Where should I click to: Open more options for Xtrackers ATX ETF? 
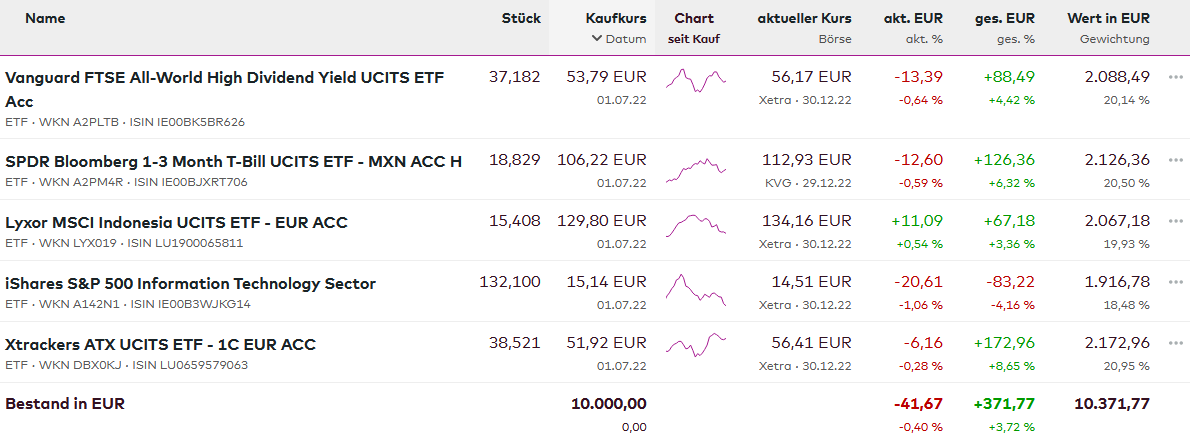pyautogui.click(x=1175, y=343)
